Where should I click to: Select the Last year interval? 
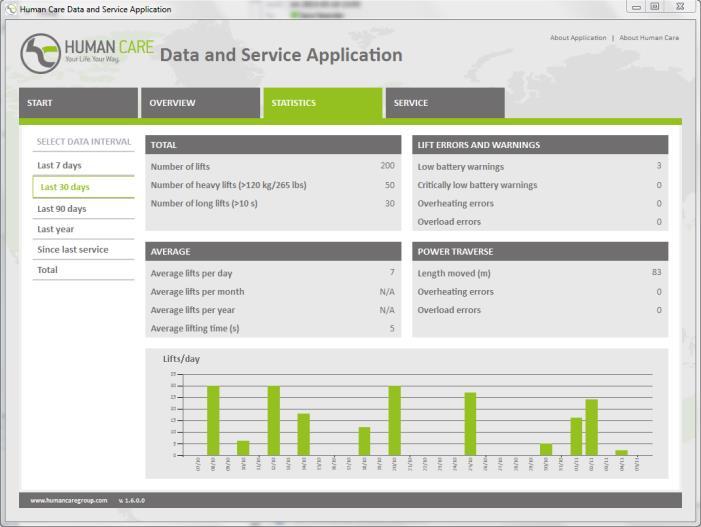(83, 229)
